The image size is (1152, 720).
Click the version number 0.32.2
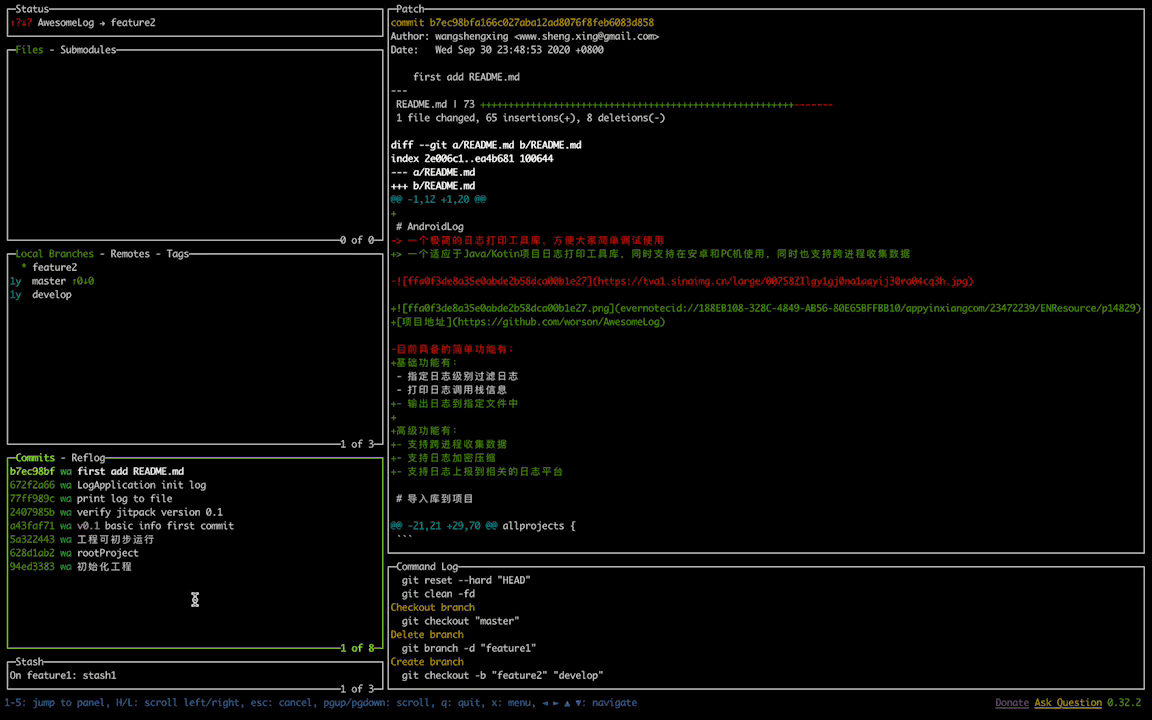1124,702
